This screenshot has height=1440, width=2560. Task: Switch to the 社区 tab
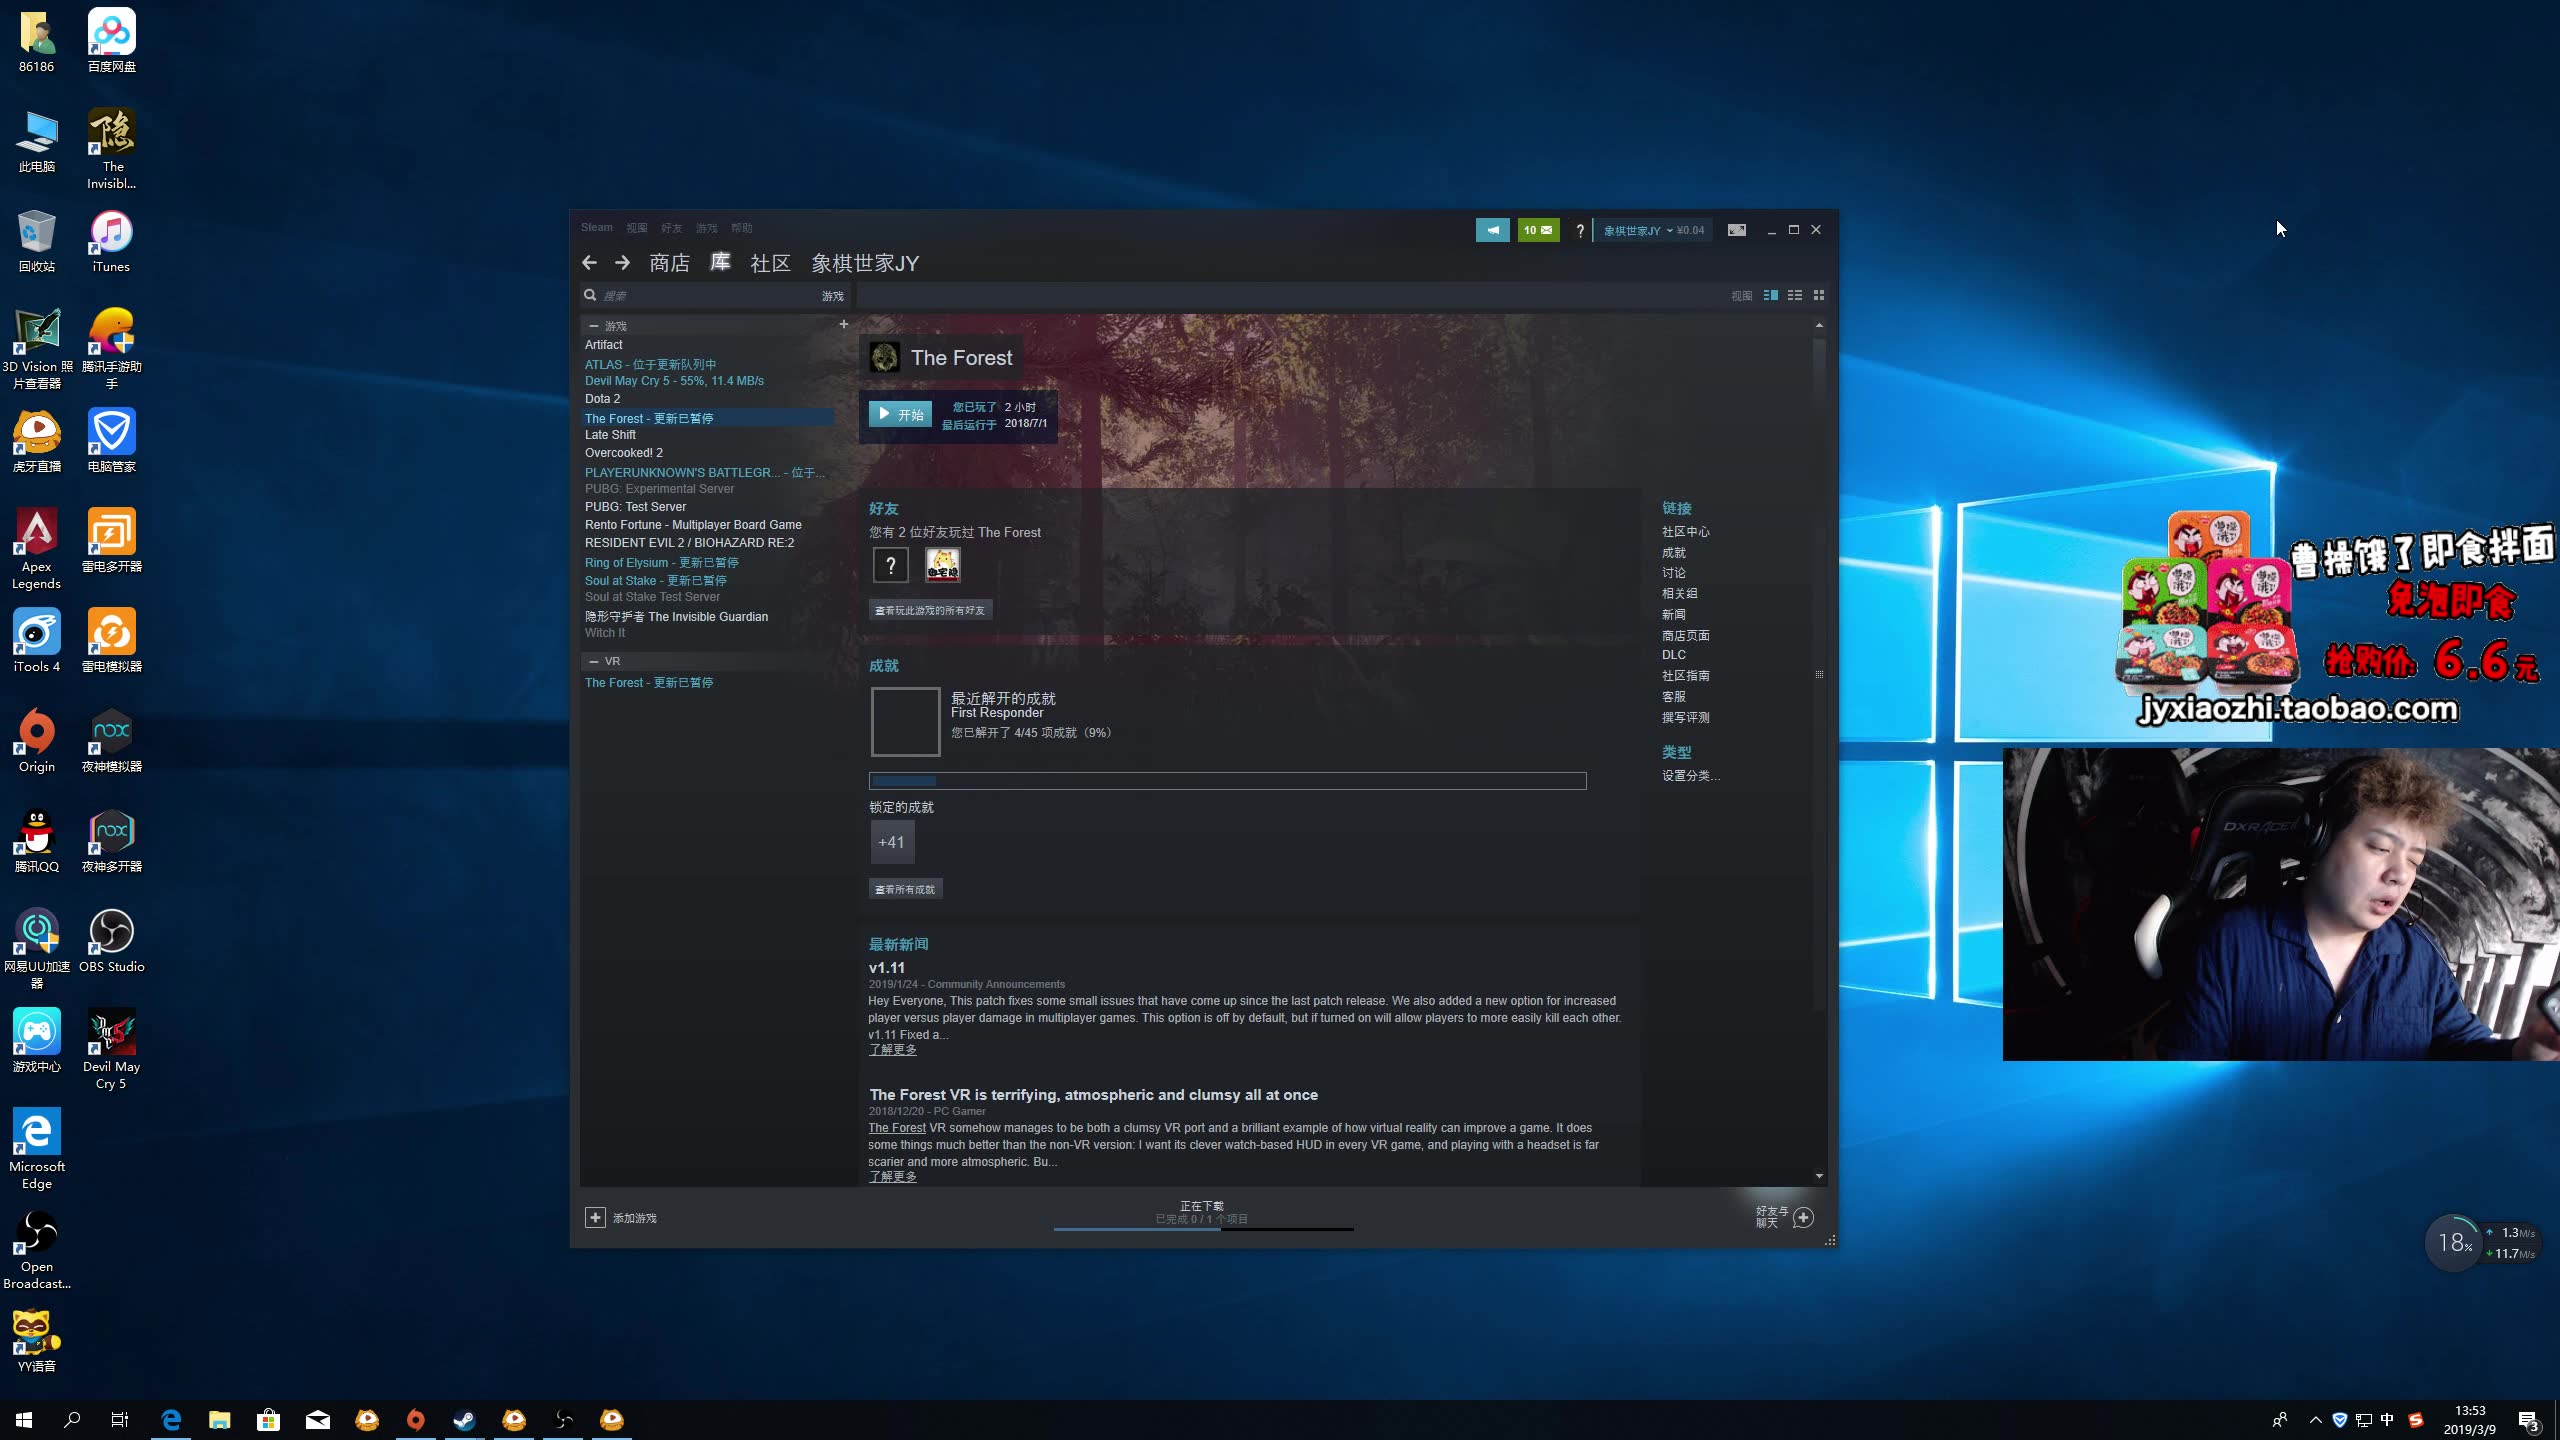pos(770,263)
